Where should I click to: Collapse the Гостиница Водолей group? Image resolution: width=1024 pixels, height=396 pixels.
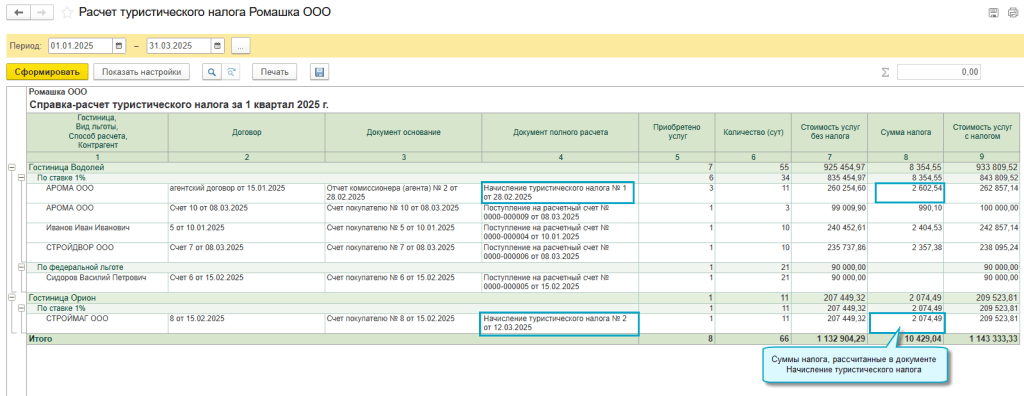[11, 167]
